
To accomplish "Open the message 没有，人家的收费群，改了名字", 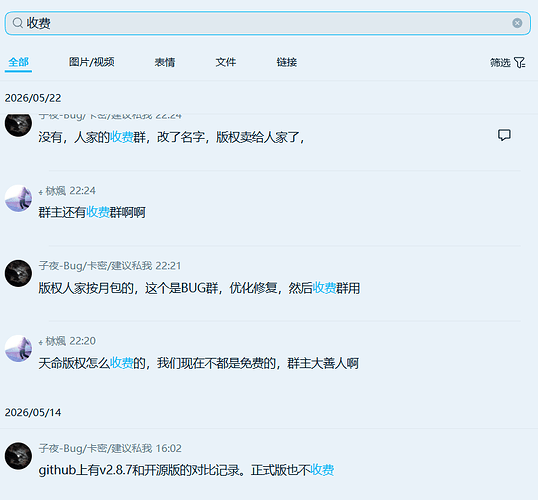I will [x=172, y=137].
